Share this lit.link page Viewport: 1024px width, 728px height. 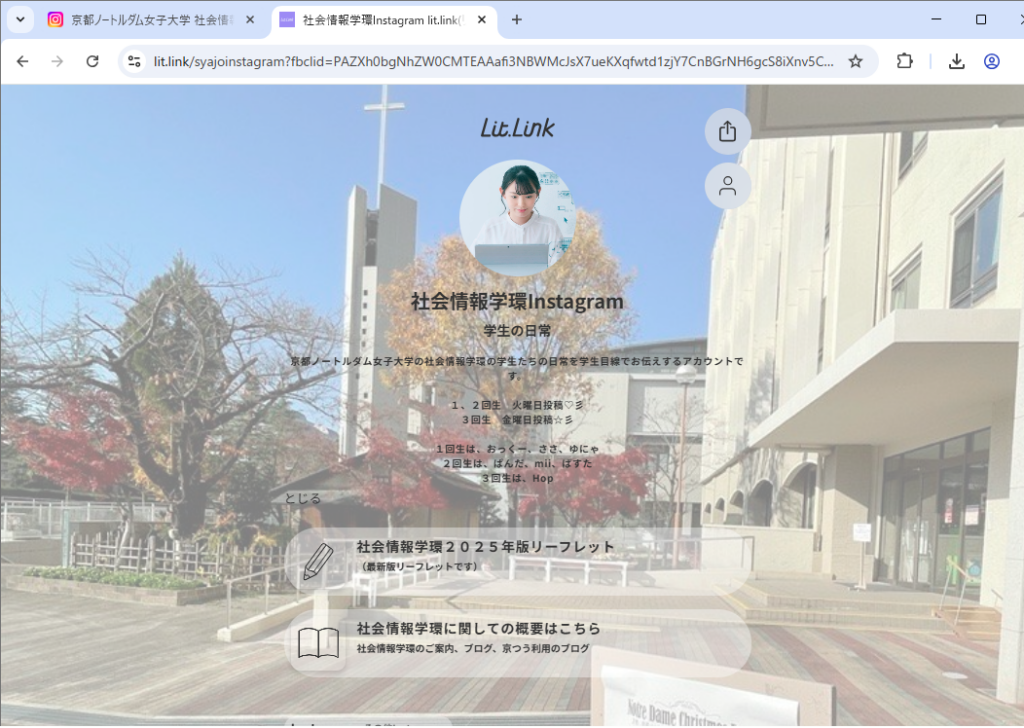click(728, 131)
